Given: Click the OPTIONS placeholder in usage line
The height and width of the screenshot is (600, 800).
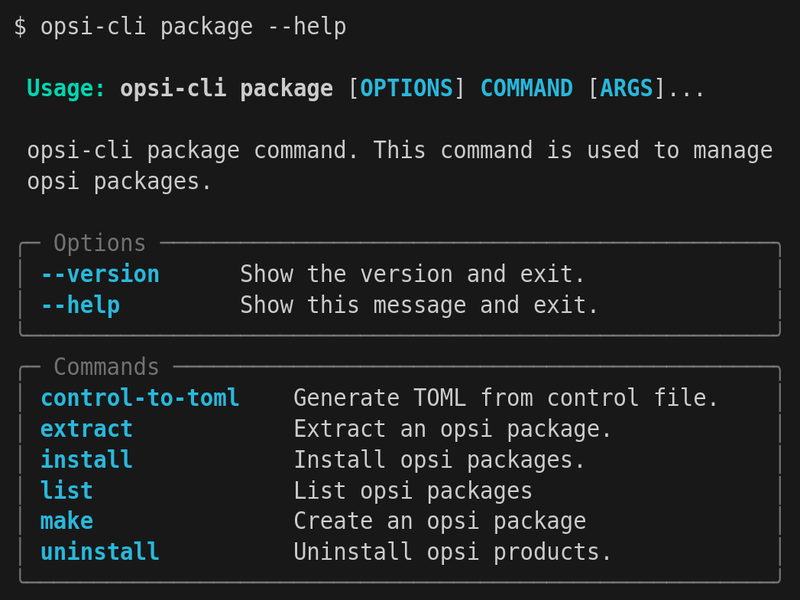Looking at the screenshot, I should pyautogui.click(x=406, y=89).
